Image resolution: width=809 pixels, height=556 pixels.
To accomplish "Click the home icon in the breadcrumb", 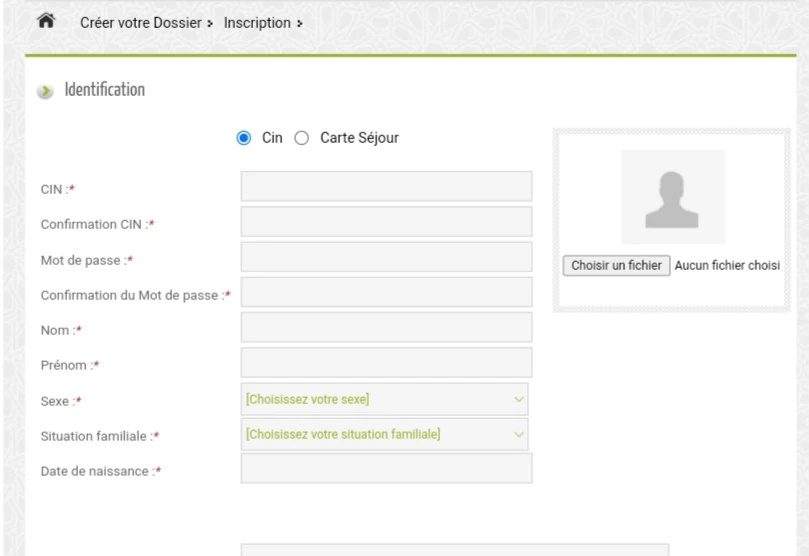I will tap(45, 21).
